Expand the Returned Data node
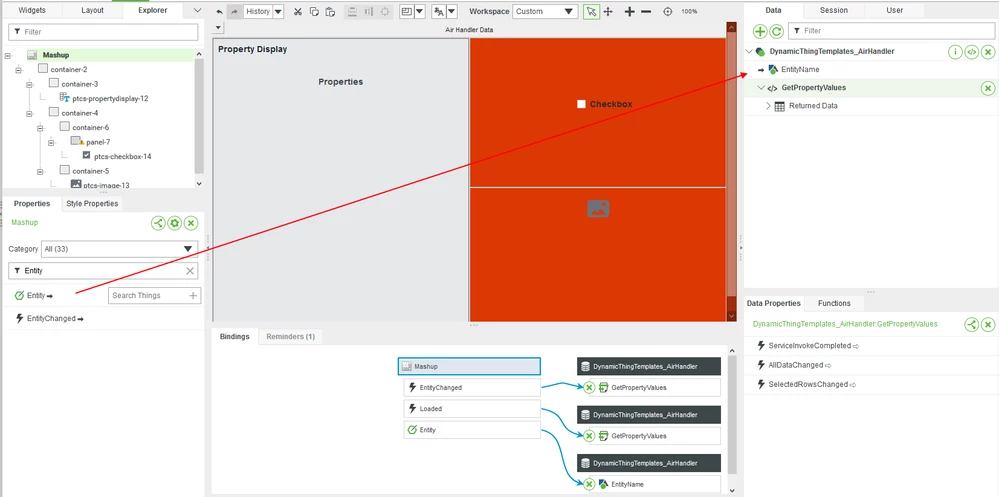The width and height of the screenshot is (999, 497). (x=768, y=106)
